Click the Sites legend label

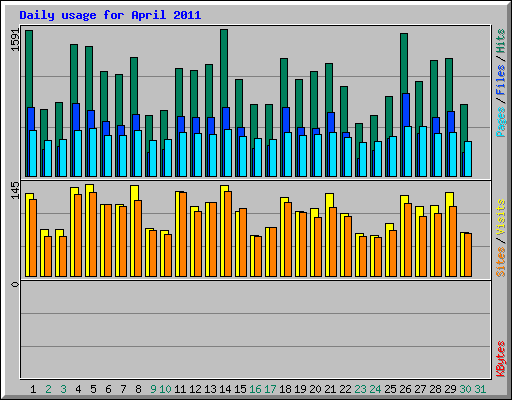coord(501,262)
